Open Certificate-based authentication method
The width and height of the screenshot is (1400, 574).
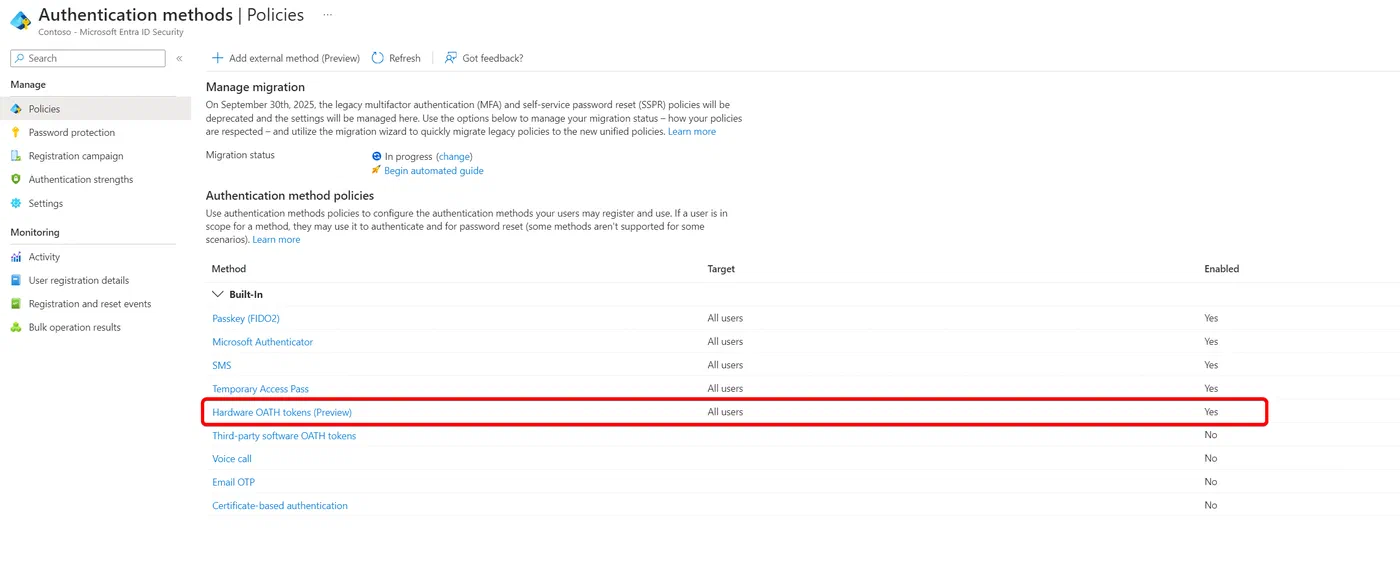coord(280,506)
